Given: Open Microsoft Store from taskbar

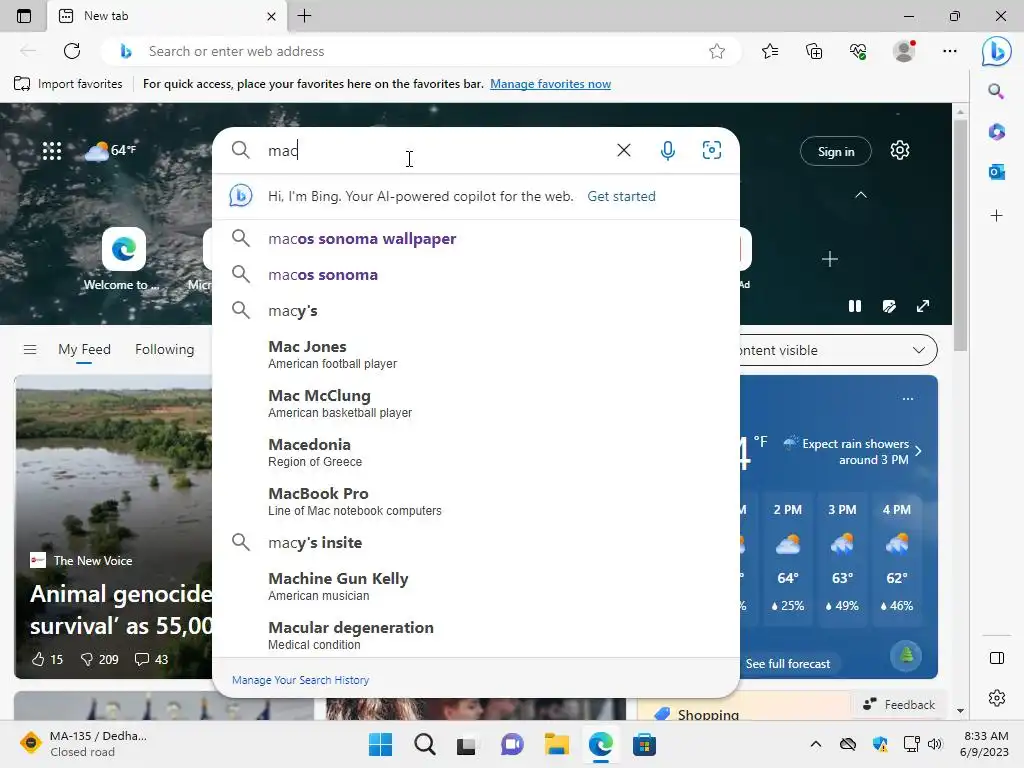Looking at the screenshot, I should pos(644,744).
